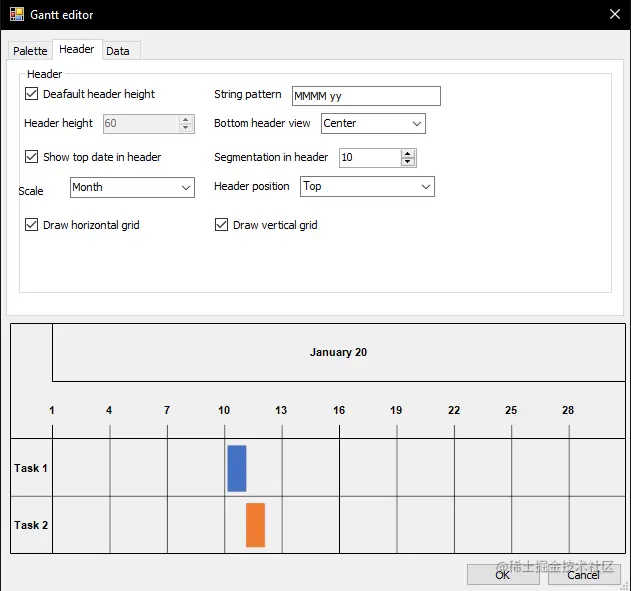631x591 pixels.
Task: Click the disabled Header height field
Action: (x=141, y=124)
